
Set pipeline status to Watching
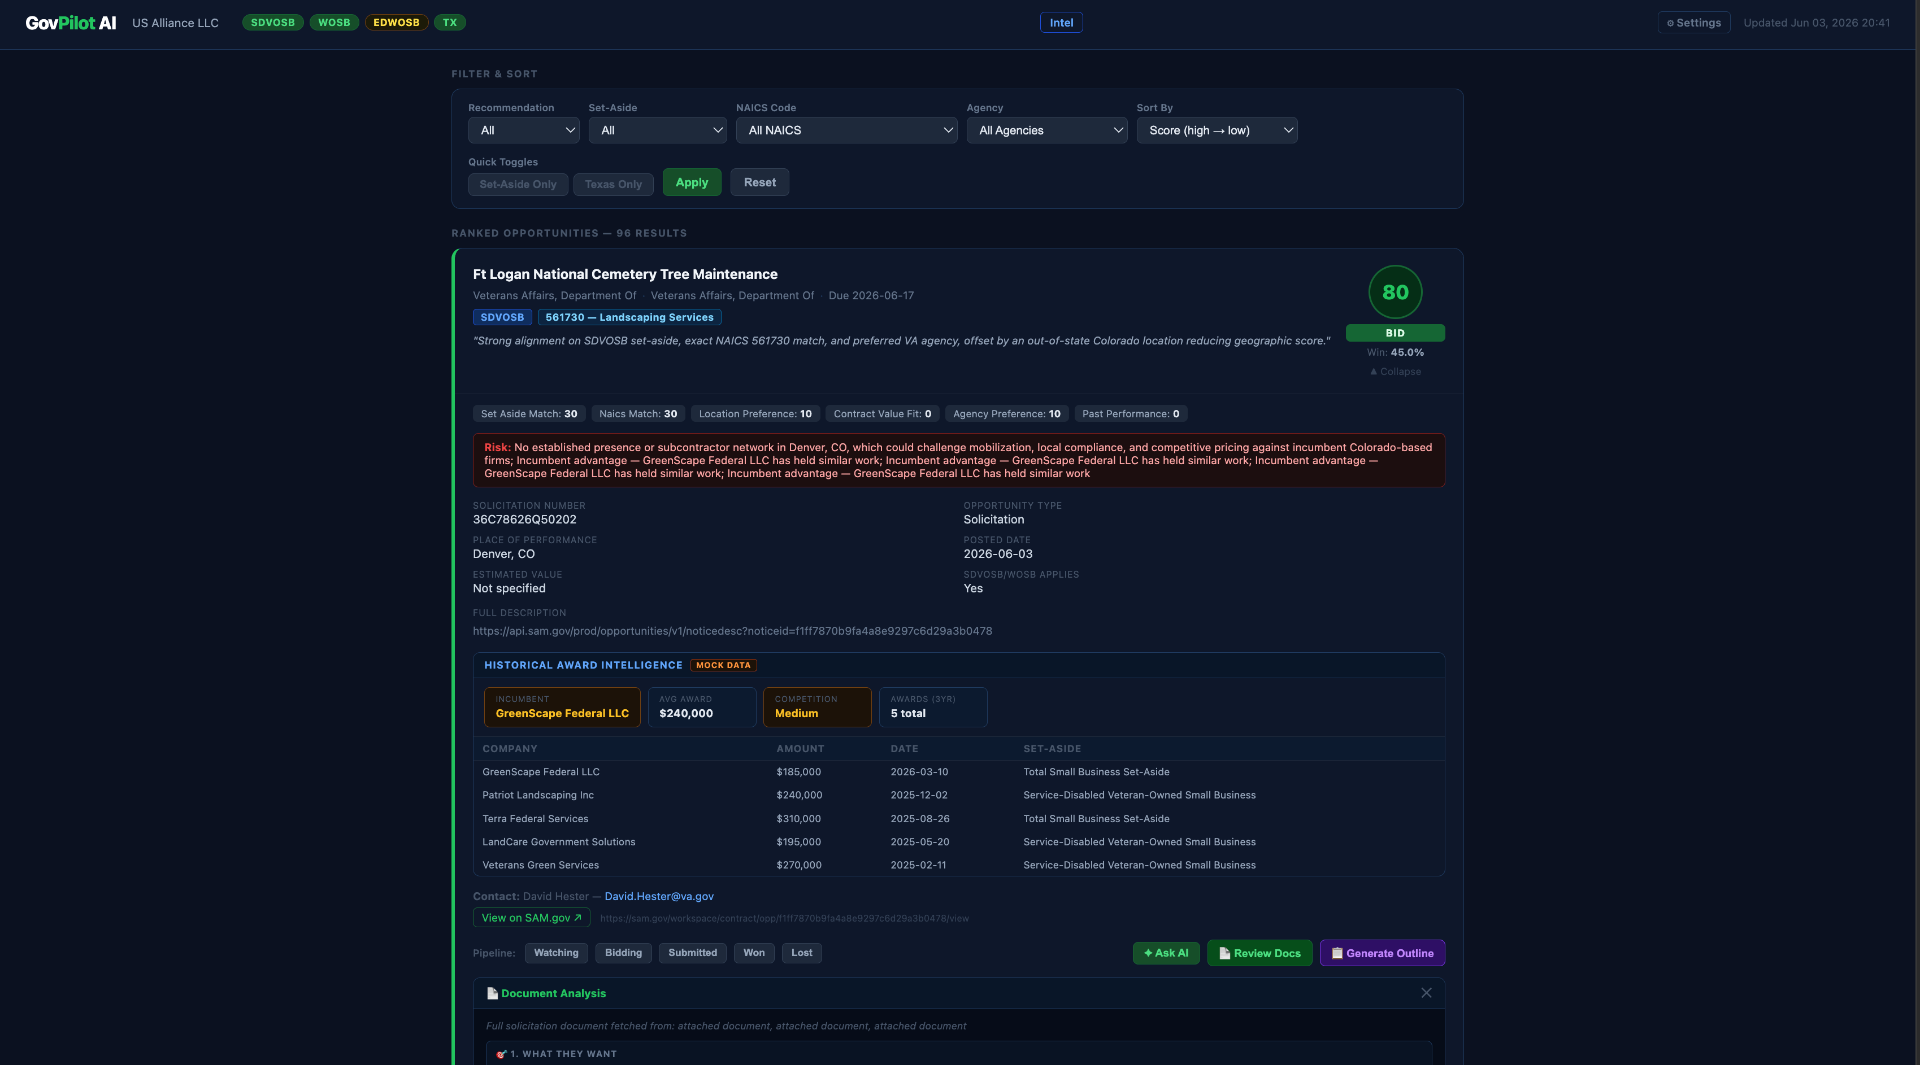click(556, 953)
